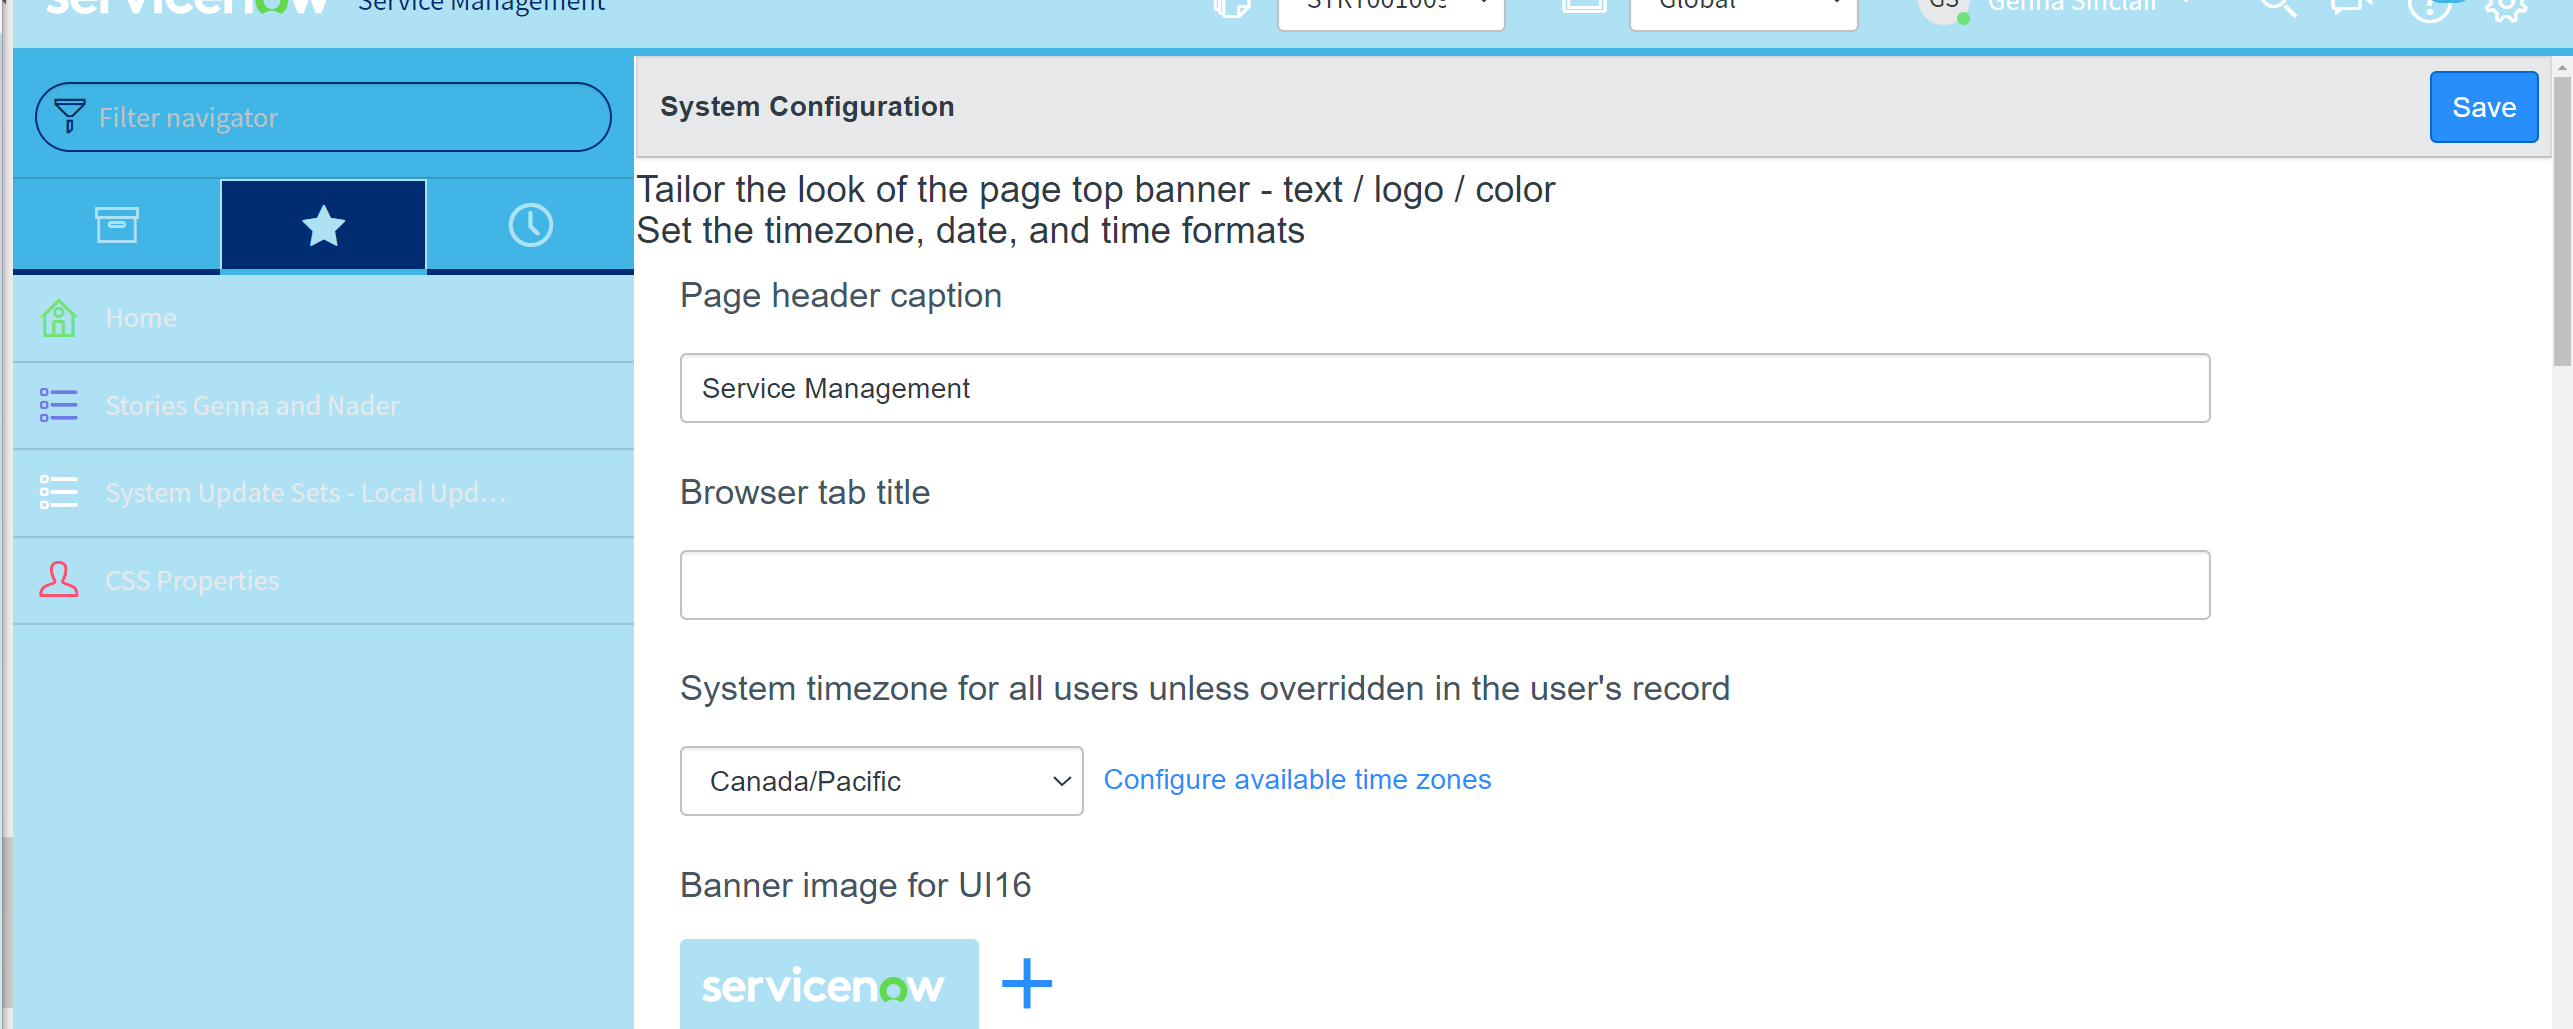Open the settings gear in the header
This screenshot has width=2573, height=1029.
click(x=2506, y=8)
